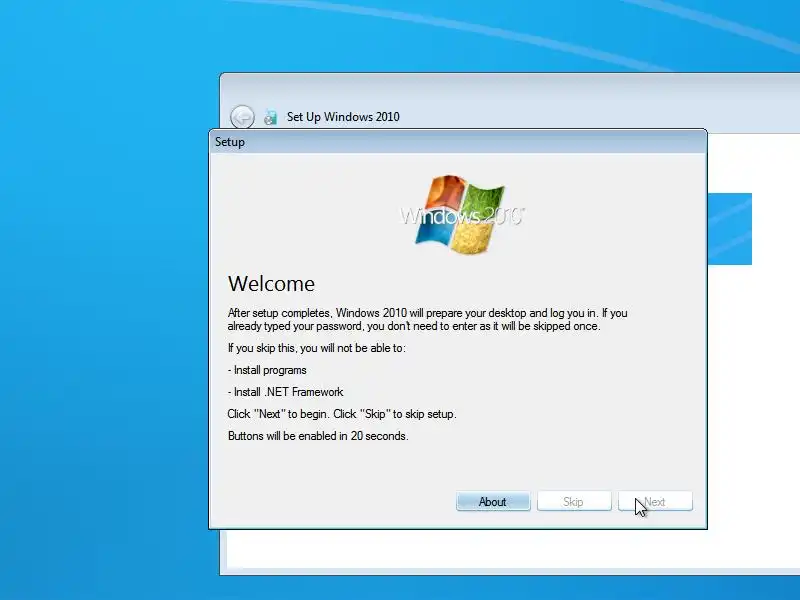The image size is (800, 600).
Task: Click the About button
Action: (493, 502)
